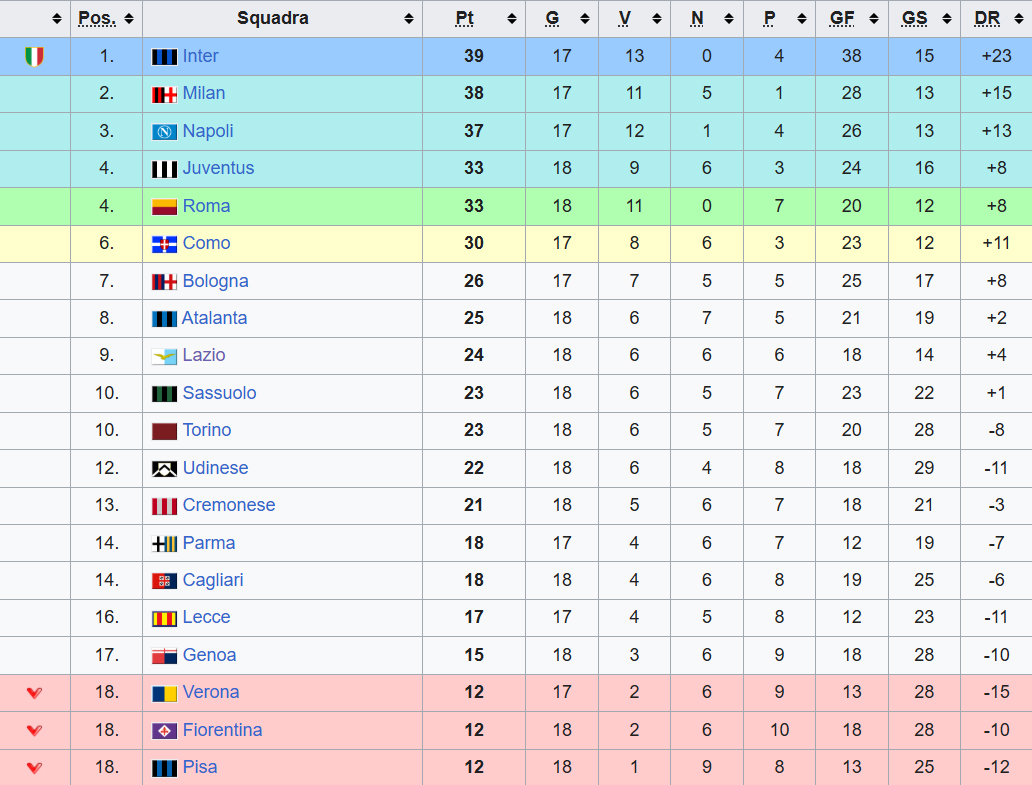Click the relegation arrow icon beside Verona
The image size is (1032, 785).
[x=34, y=693]
